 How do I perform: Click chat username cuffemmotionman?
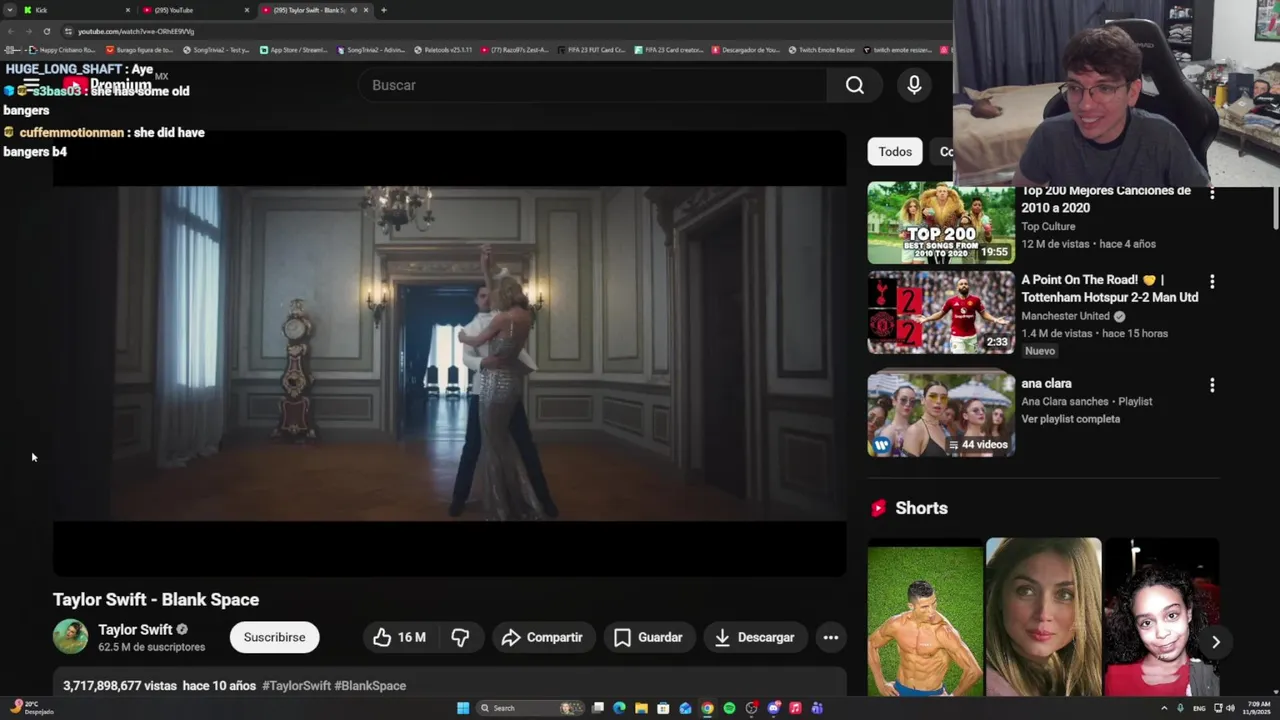click(71, 132)
